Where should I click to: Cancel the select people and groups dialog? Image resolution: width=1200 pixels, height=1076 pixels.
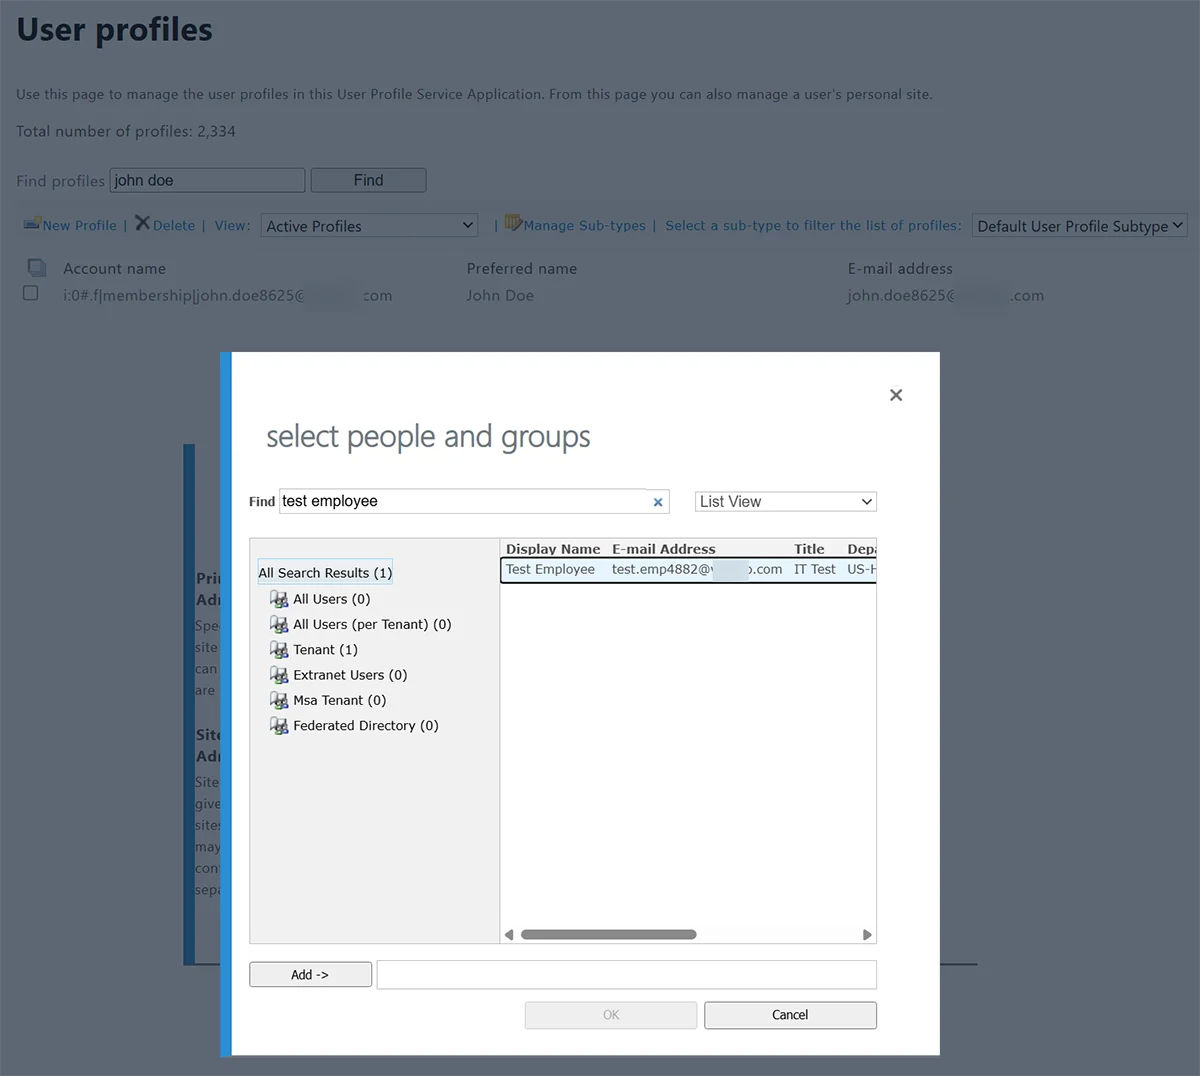click(790, 1015)
